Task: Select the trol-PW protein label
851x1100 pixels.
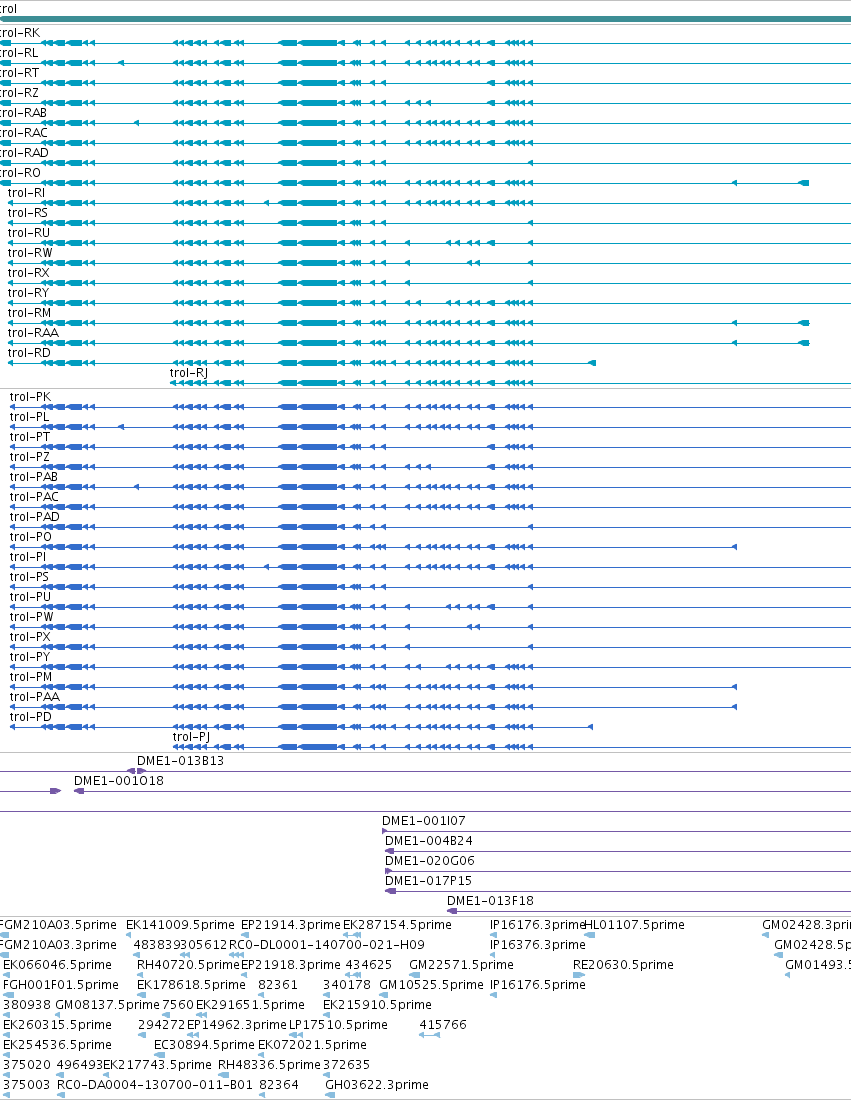Action: (x=32, y=617)
